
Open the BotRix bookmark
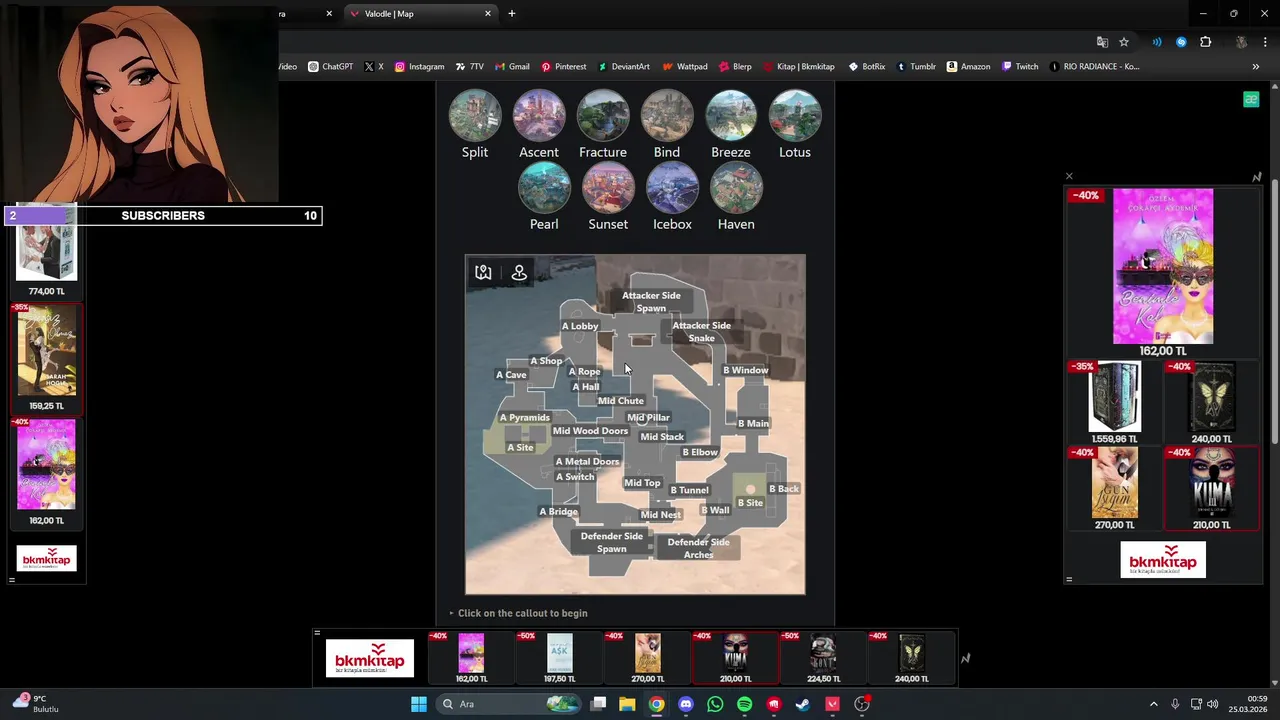867,66
